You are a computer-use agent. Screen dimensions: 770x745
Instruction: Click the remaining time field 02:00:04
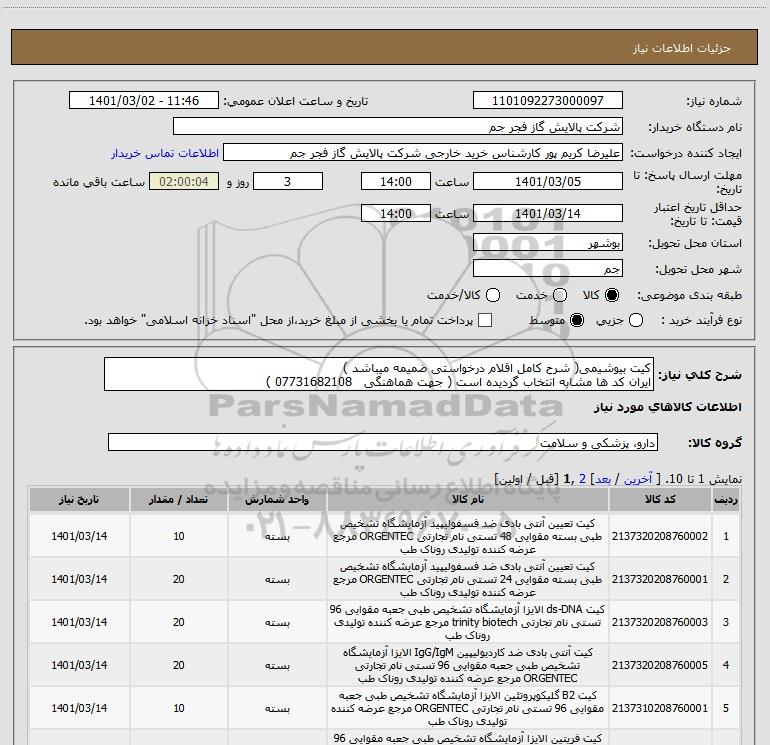(184, 181)
